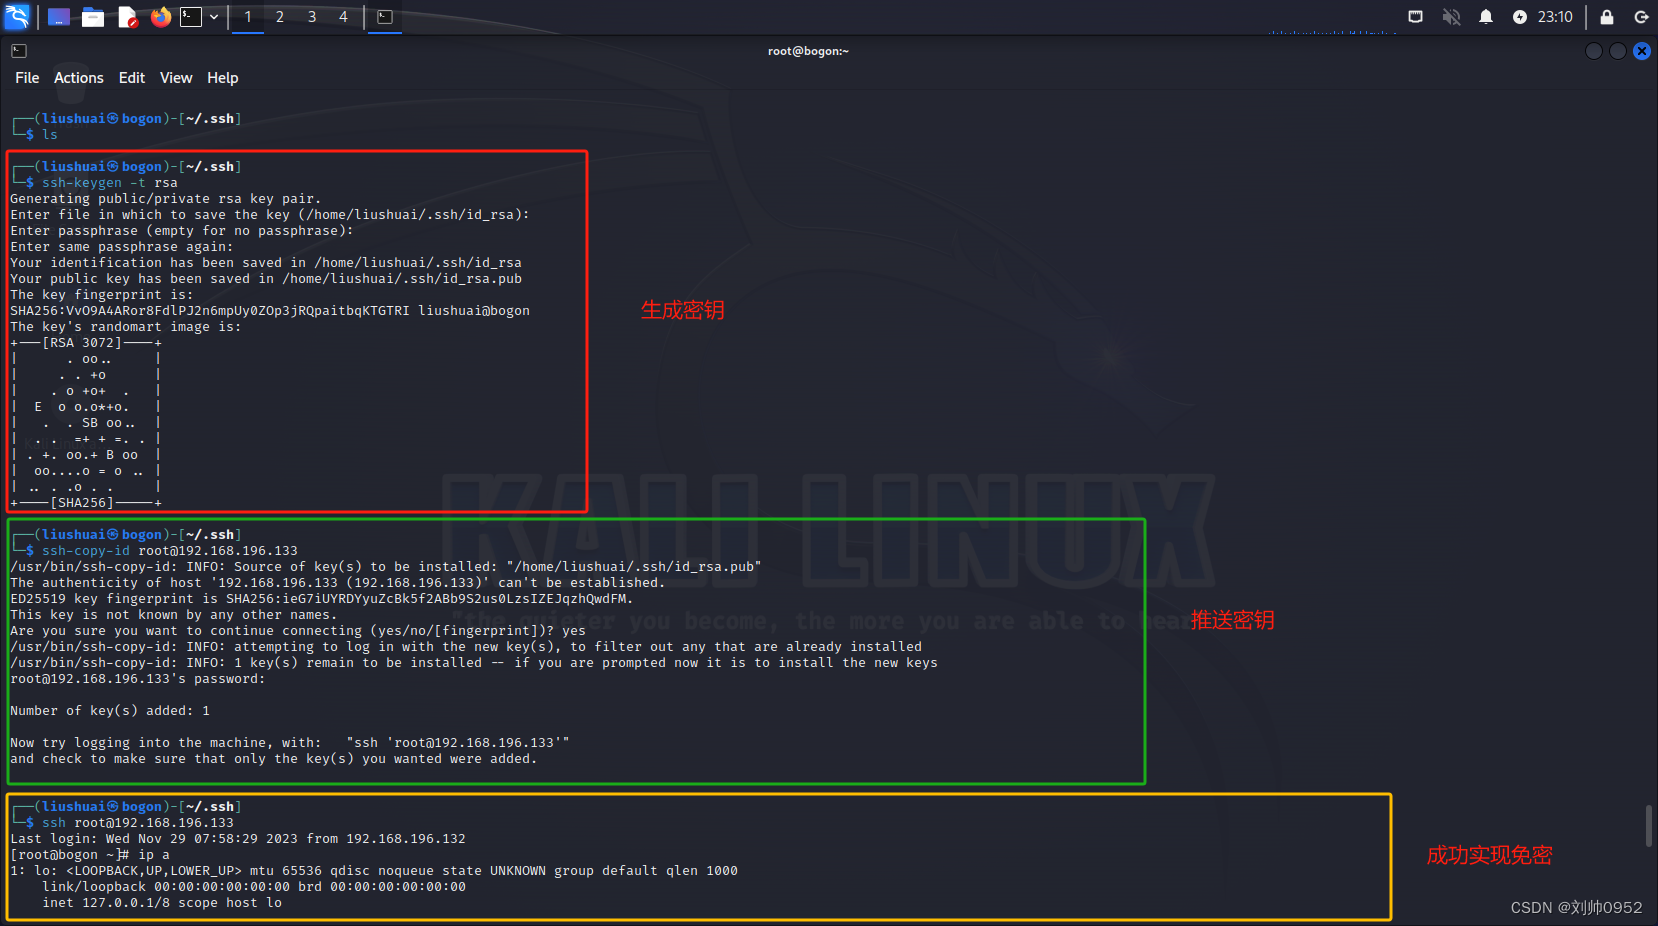
Task: Click the ED25519 key fingerprint line
Action: pos(322,599)
